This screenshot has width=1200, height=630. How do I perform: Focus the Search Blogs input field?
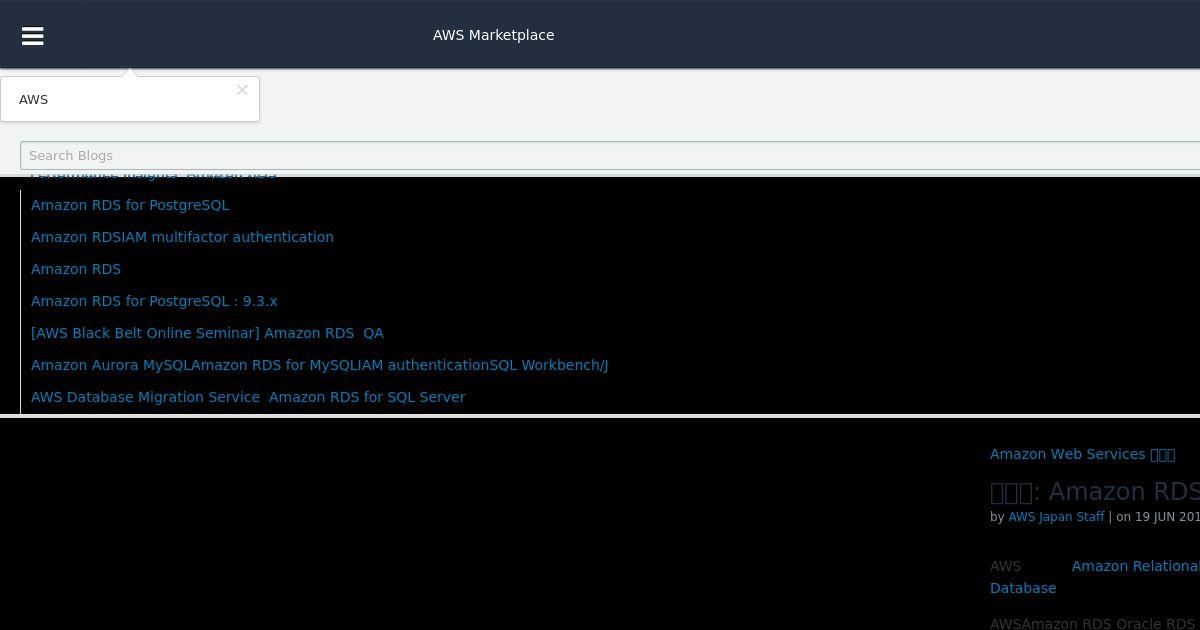point(610,155)
